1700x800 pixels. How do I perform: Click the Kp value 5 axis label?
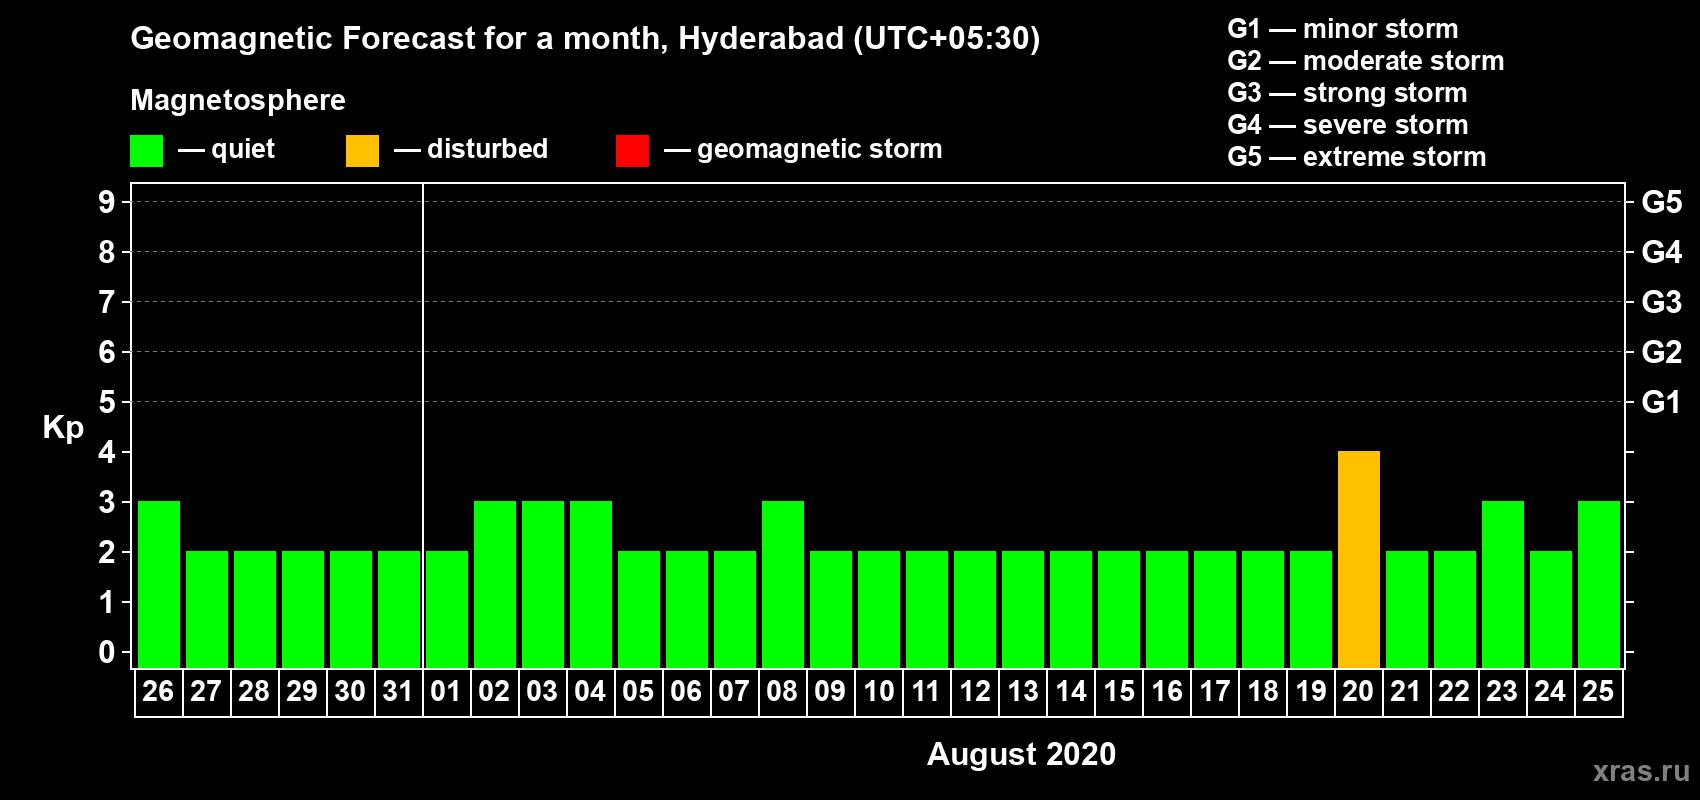coord(107,402)
